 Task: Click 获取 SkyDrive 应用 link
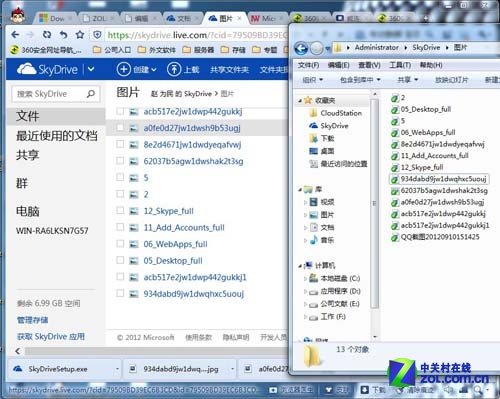tap(51, 336)
